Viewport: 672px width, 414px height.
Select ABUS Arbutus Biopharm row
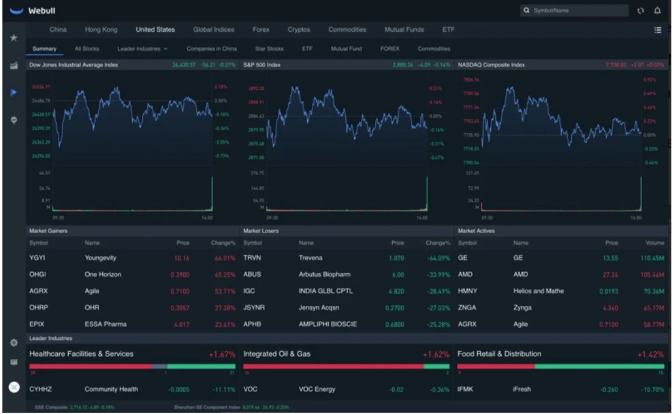(346, 275)
